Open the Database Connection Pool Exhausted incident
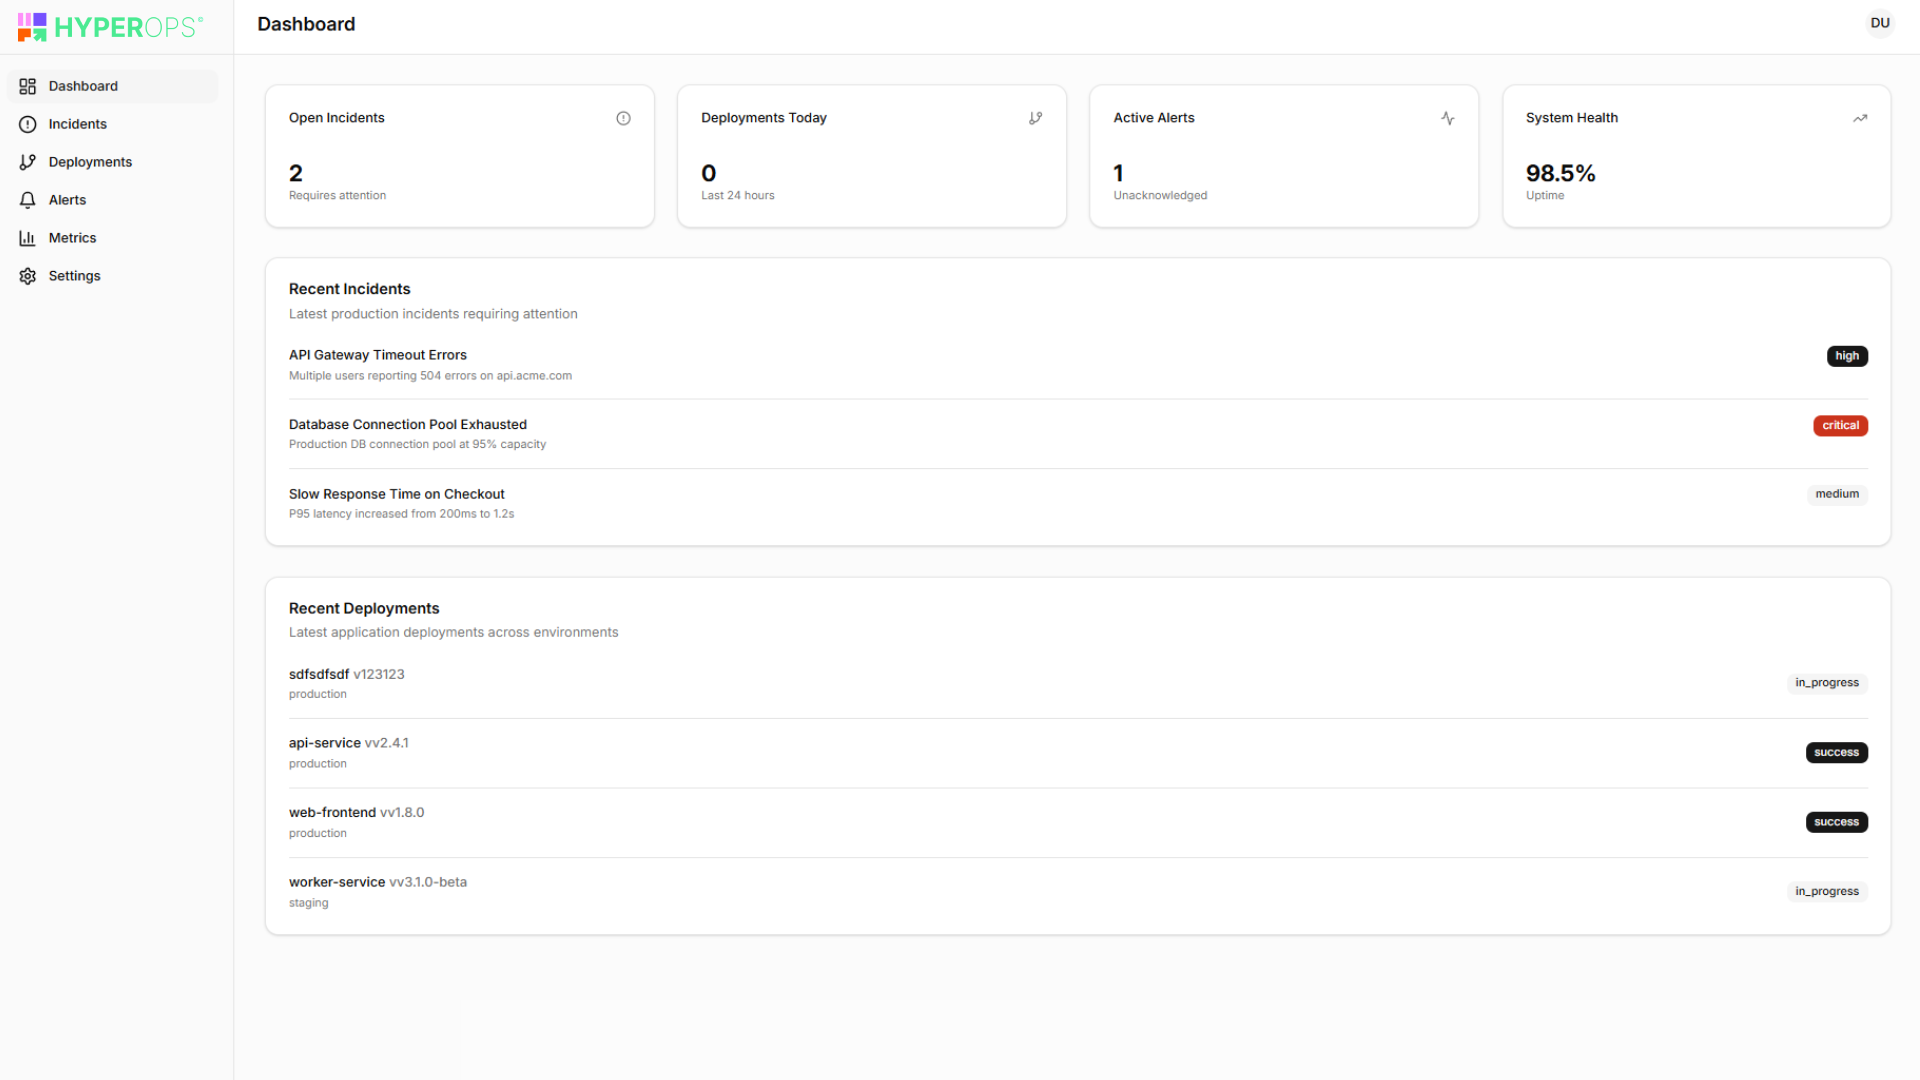The height and width of the screenshot is (1080, 1920). tap(407, 424)
